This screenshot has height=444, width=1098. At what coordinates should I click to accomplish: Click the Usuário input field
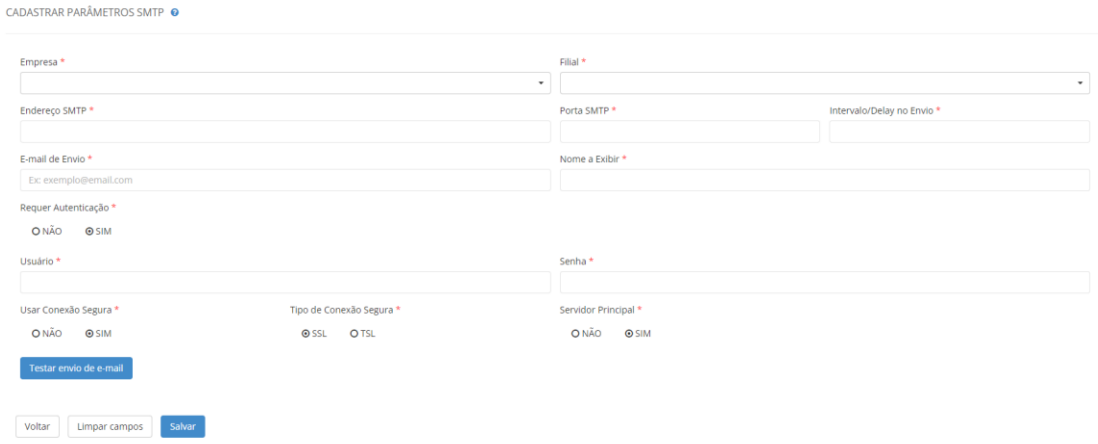point(285,283)
